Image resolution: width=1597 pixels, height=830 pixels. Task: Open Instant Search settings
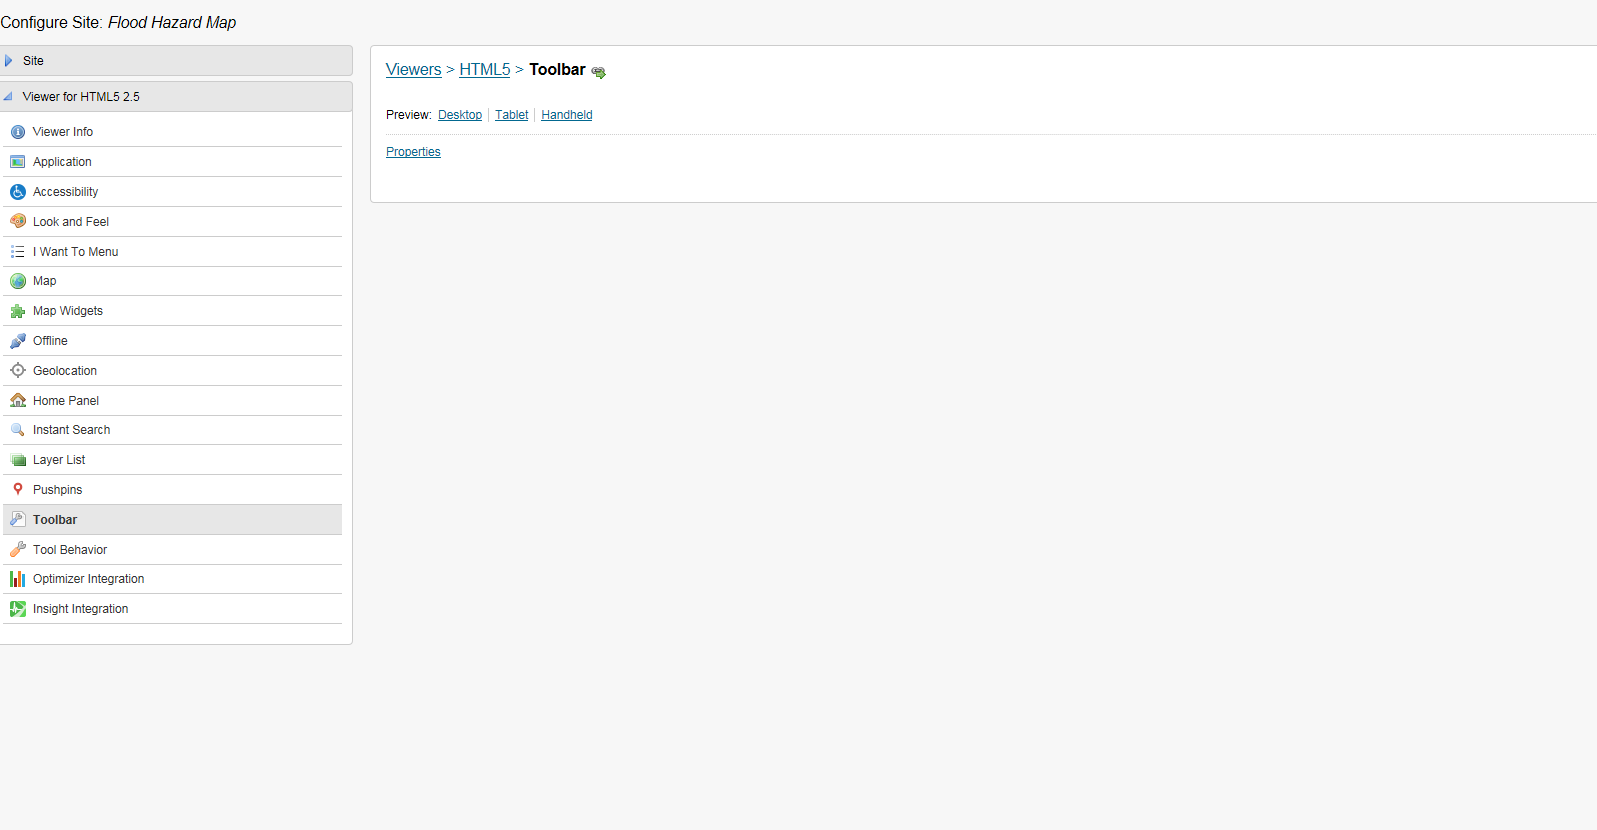(x=173, y=430)
